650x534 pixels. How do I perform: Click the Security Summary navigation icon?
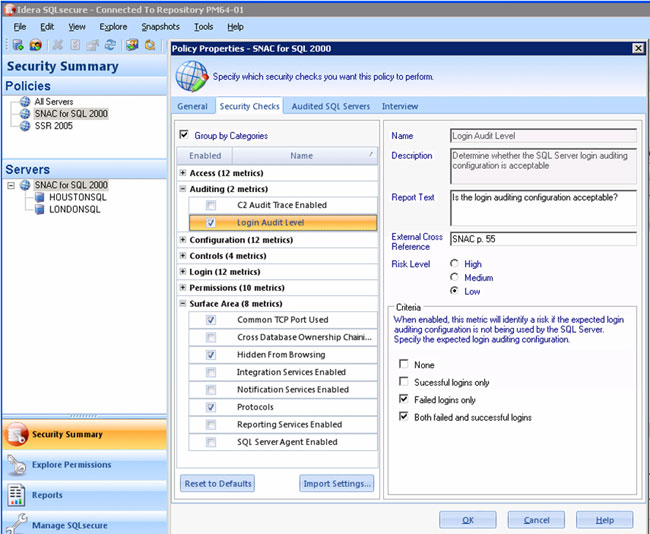coord(17,434)
